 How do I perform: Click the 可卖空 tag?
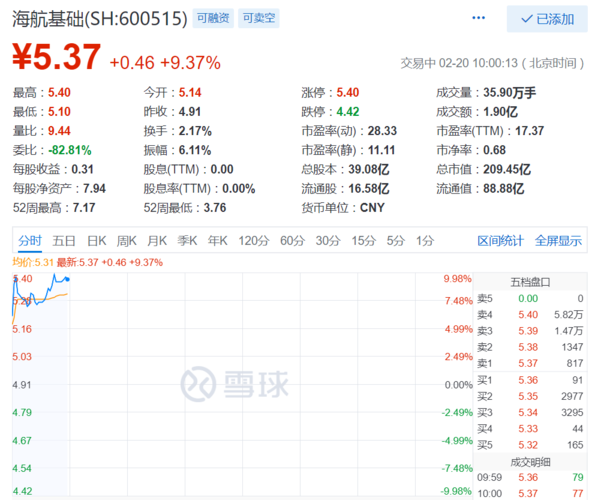tap(259, 18)
